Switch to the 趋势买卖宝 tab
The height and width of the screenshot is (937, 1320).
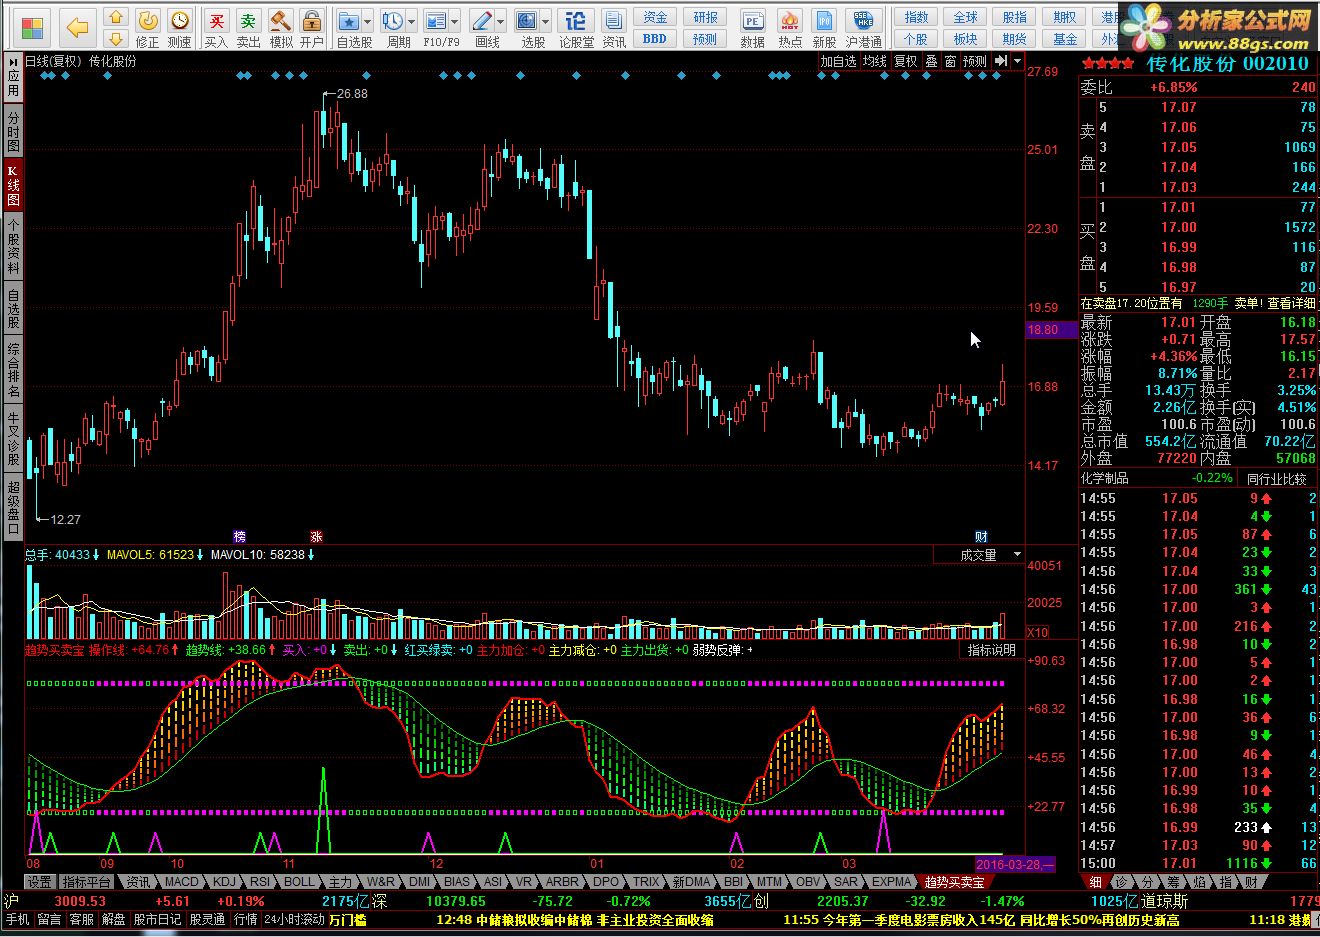(954, 882)
